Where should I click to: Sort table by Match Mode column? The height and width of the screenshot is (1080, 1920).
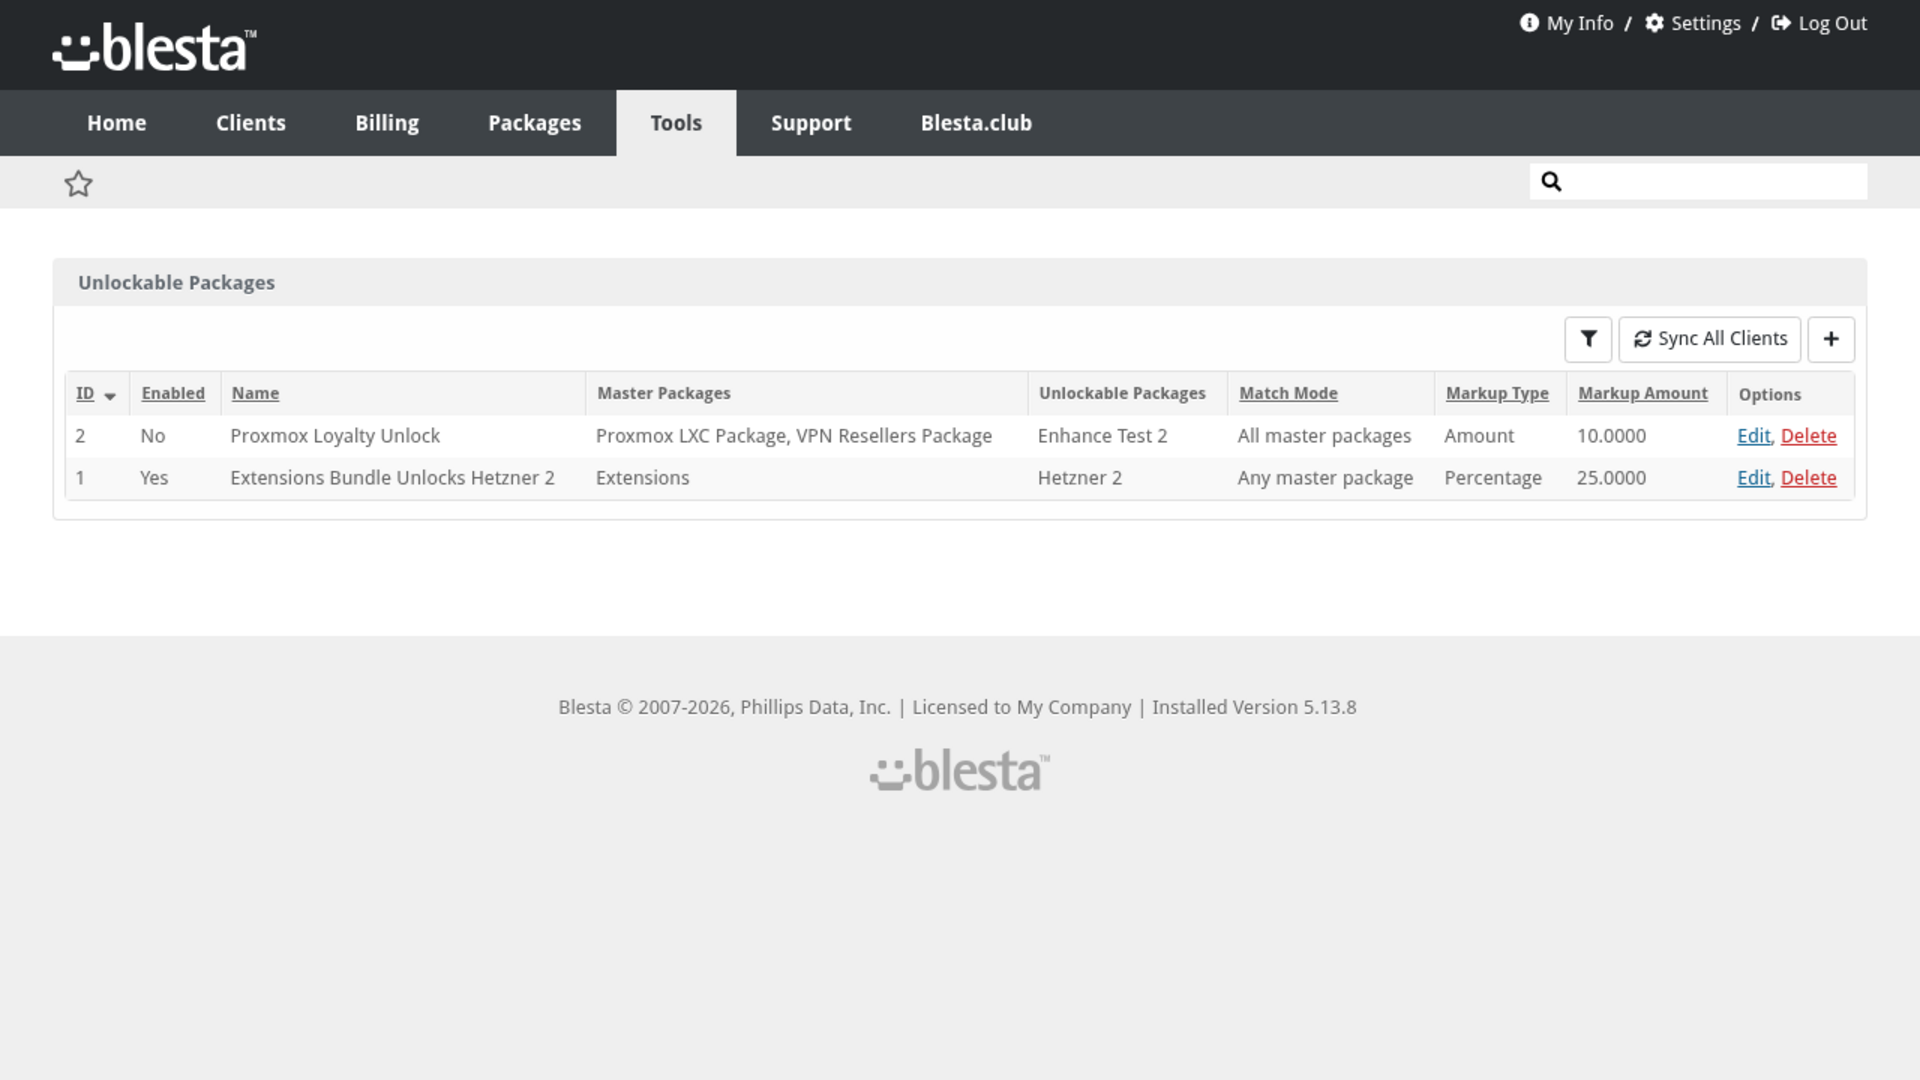pos(1288,394)
